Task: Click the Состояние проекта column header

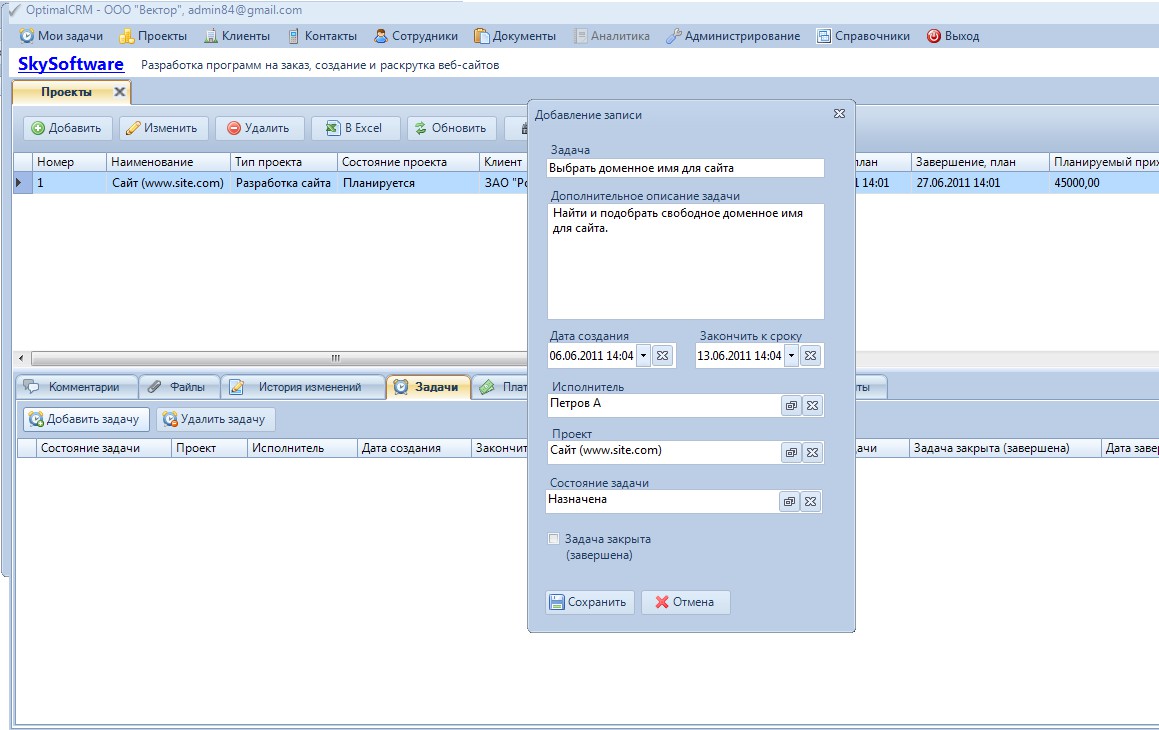Action: [x=408, y=162]
